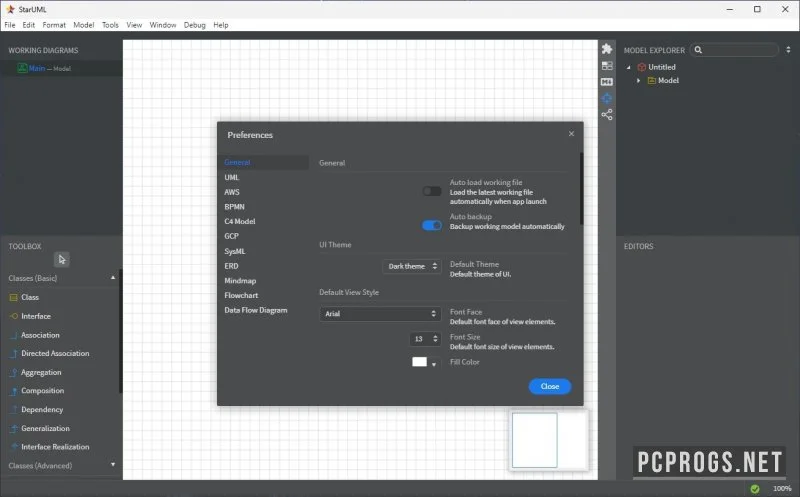Screen dimensions: 800x497
Task: Collapse the Classes (Basic) section
Action: tap(113, 278)
